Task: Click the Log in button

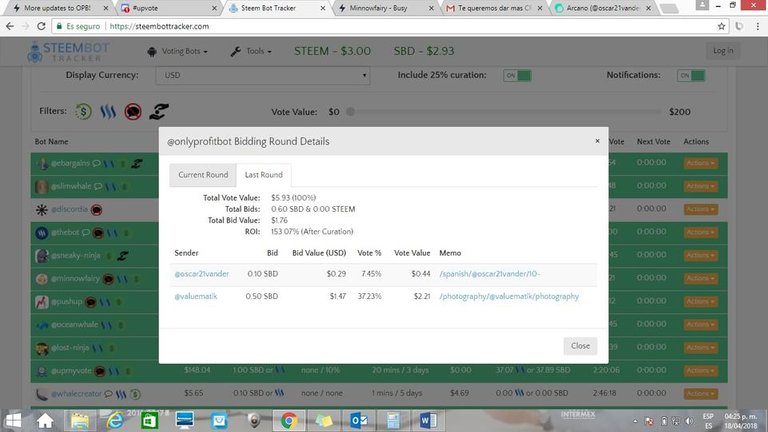Action: tap(723, 50)
